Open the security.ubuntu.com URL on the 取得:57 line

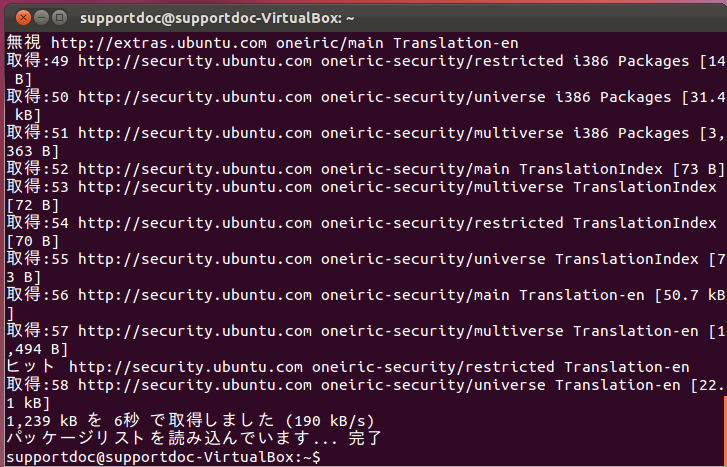pos(195,332)
